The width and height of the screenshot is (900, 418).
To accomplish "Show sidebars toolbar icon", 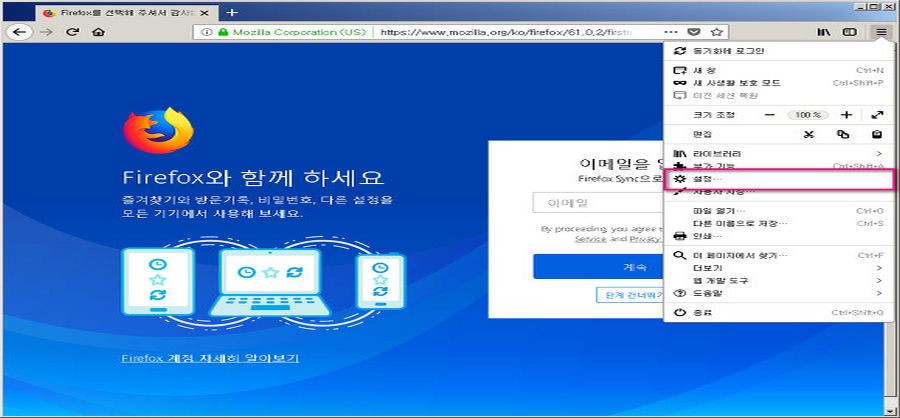I will point(849,32).
